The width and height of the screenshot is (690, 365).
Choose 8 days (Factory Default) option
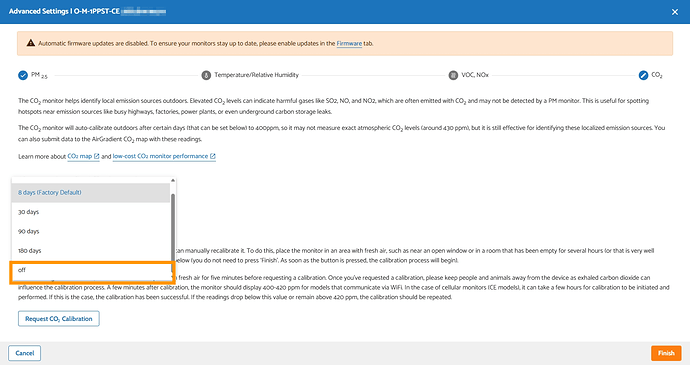point(91,192)
